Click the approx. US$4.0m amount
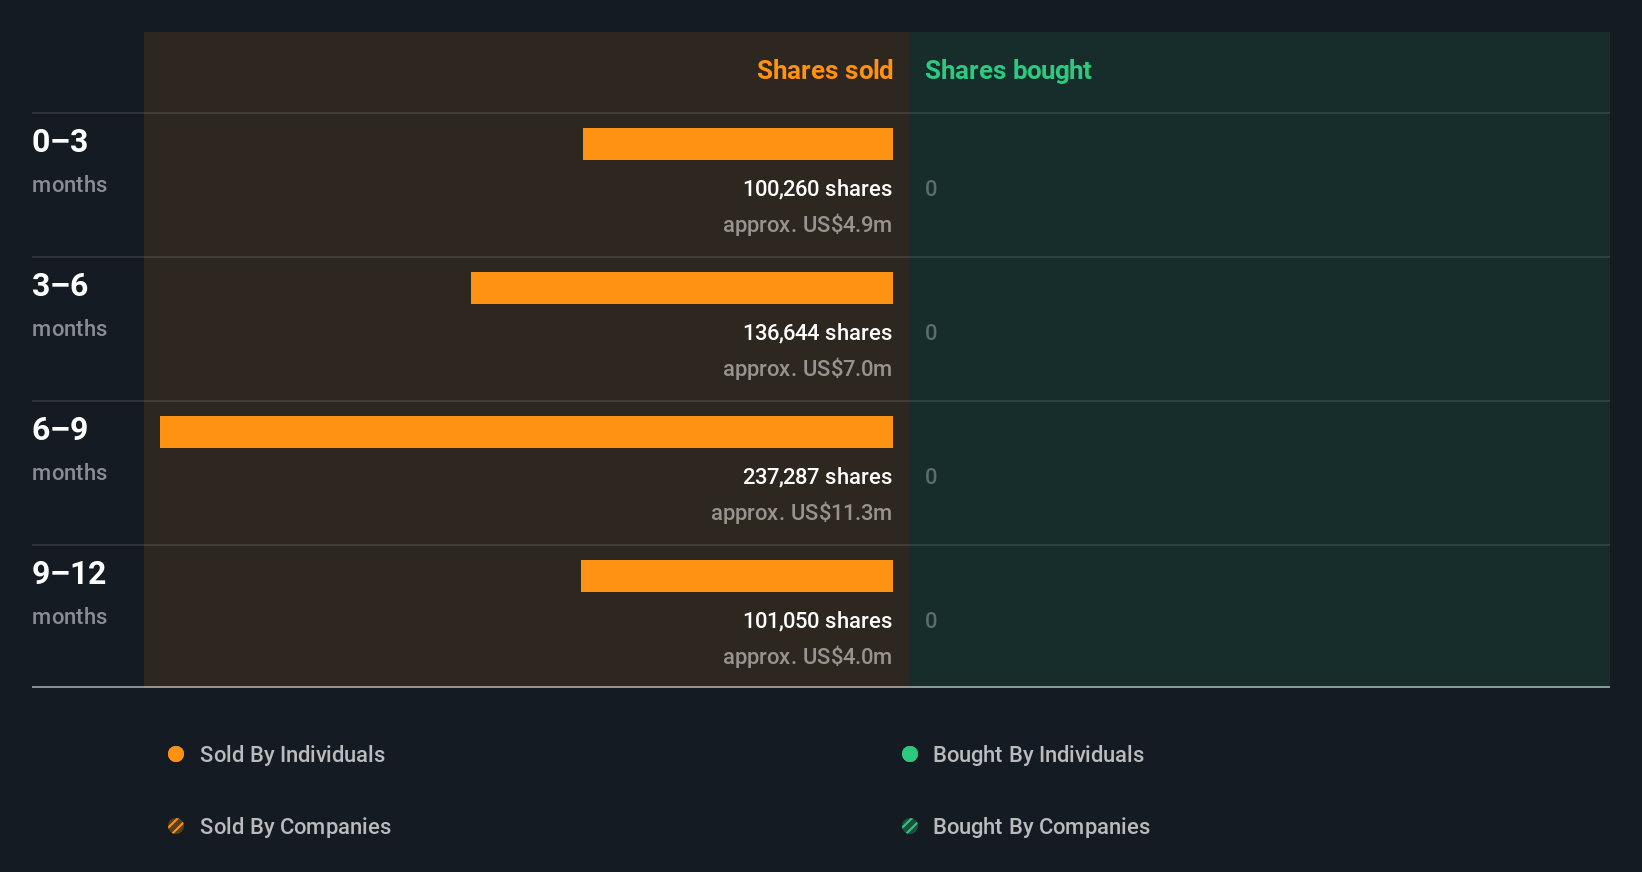The width and height of the screenshot is (1642, 872). 807,656
